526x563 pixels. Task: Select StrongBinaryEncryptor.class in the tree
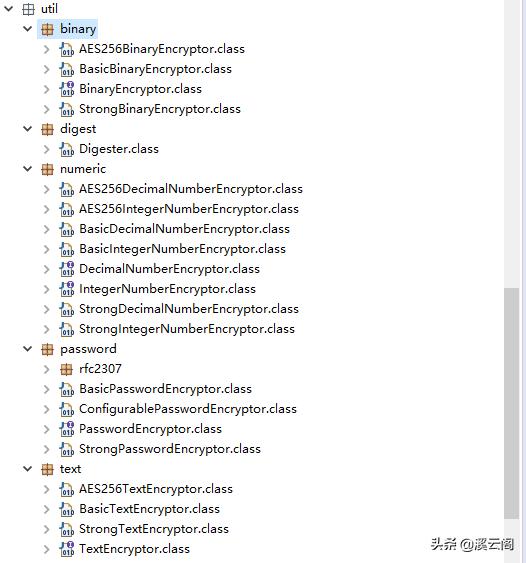coord(160,109)
